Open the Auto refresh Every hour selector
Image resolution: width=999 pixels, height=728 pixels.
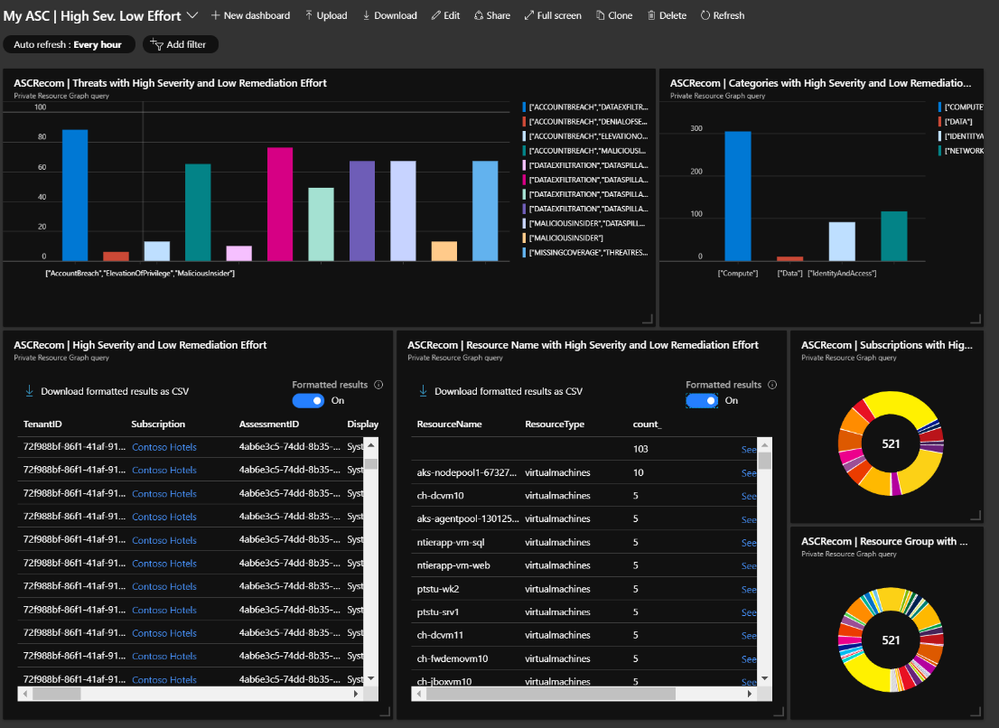69,45
